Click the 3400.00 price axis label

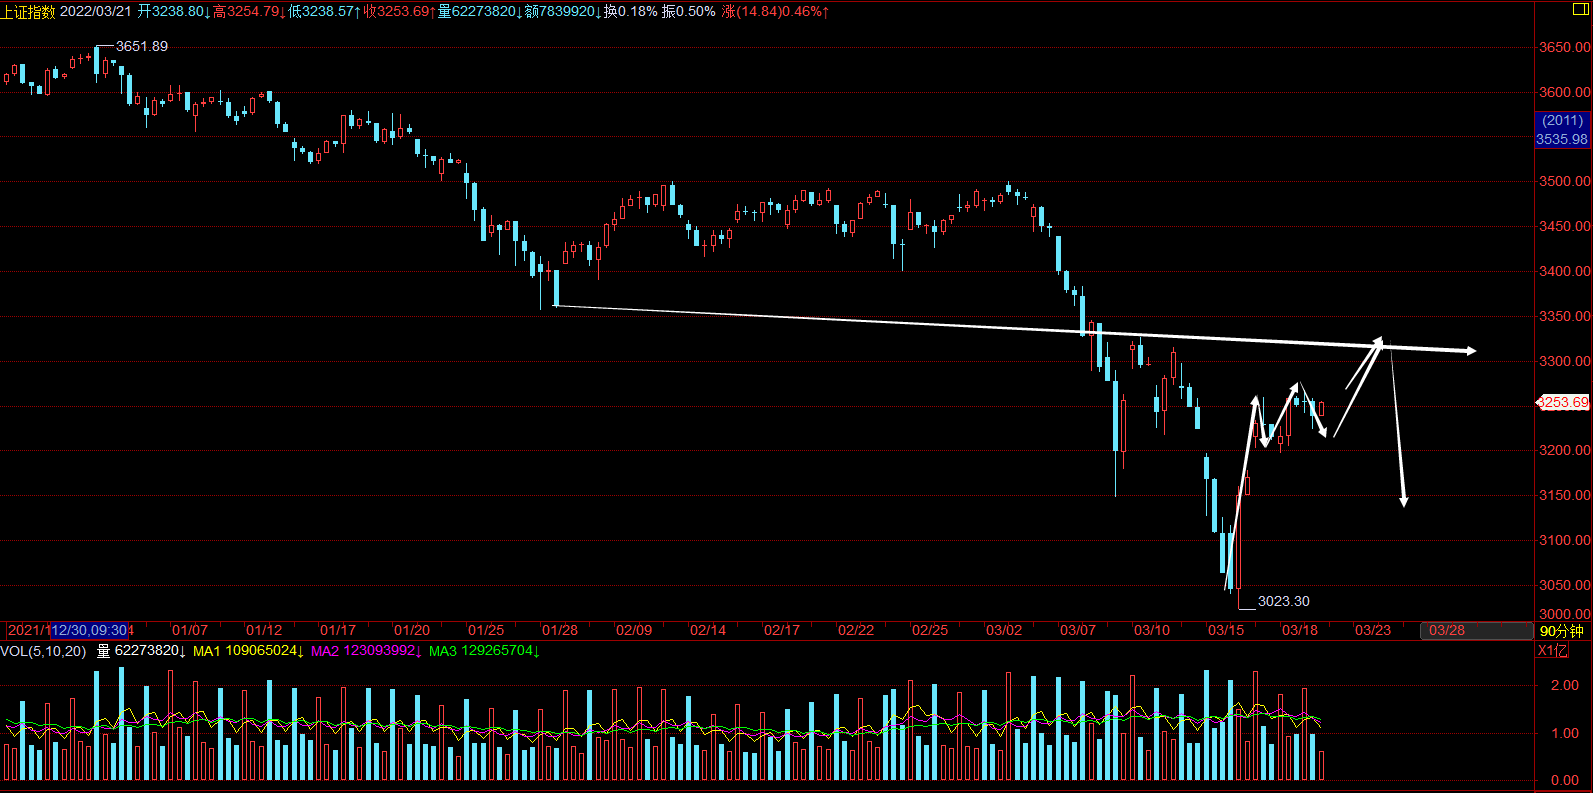coord(1564,271)
